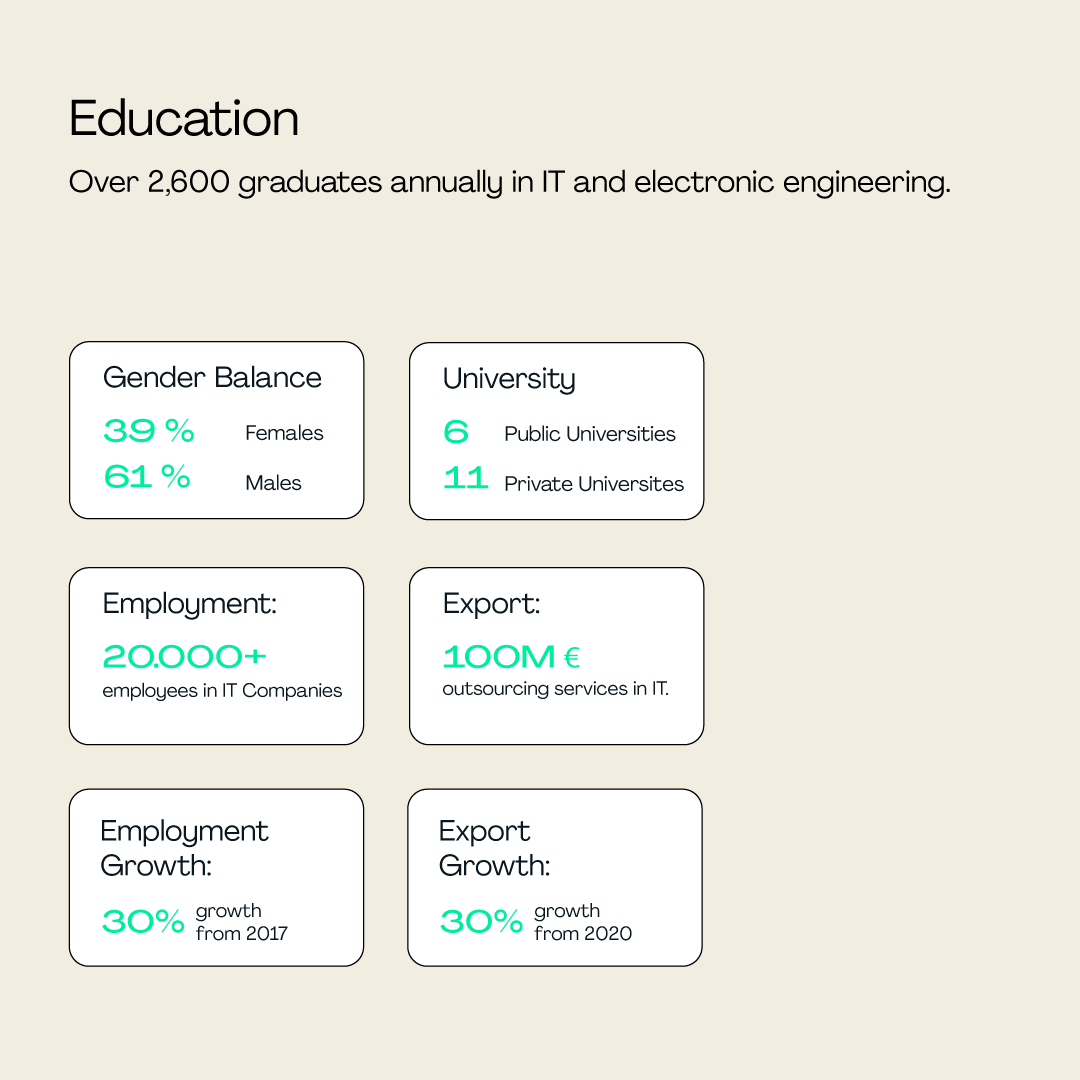Image resolution: width=1080 pixels, height=1080 pixels.
Task: Click the 20.000+ employees figure
Action: 185,656
